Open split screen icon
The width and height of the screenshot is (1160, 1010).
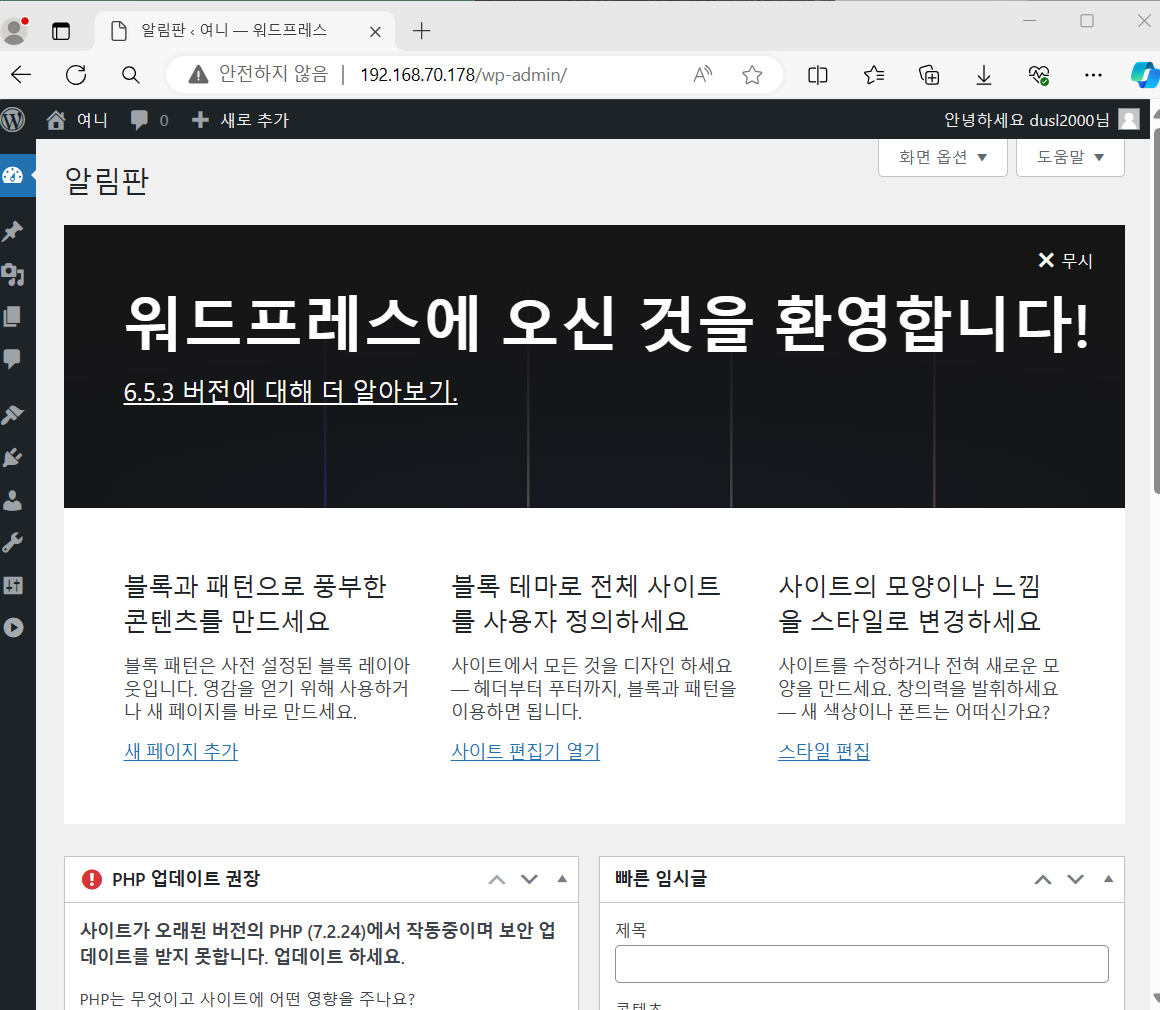point(818,75)
